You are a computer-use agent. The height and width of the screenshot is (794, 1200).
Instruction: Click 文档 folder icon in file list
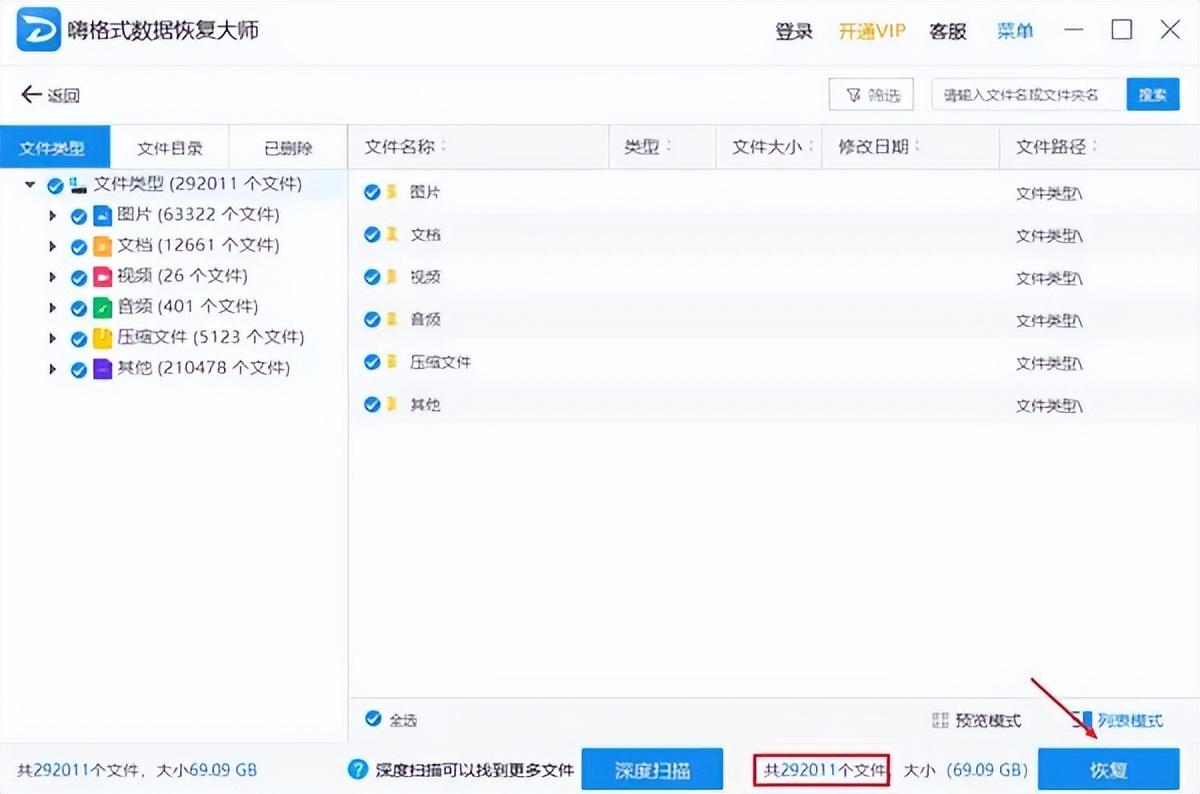(393, 235)
